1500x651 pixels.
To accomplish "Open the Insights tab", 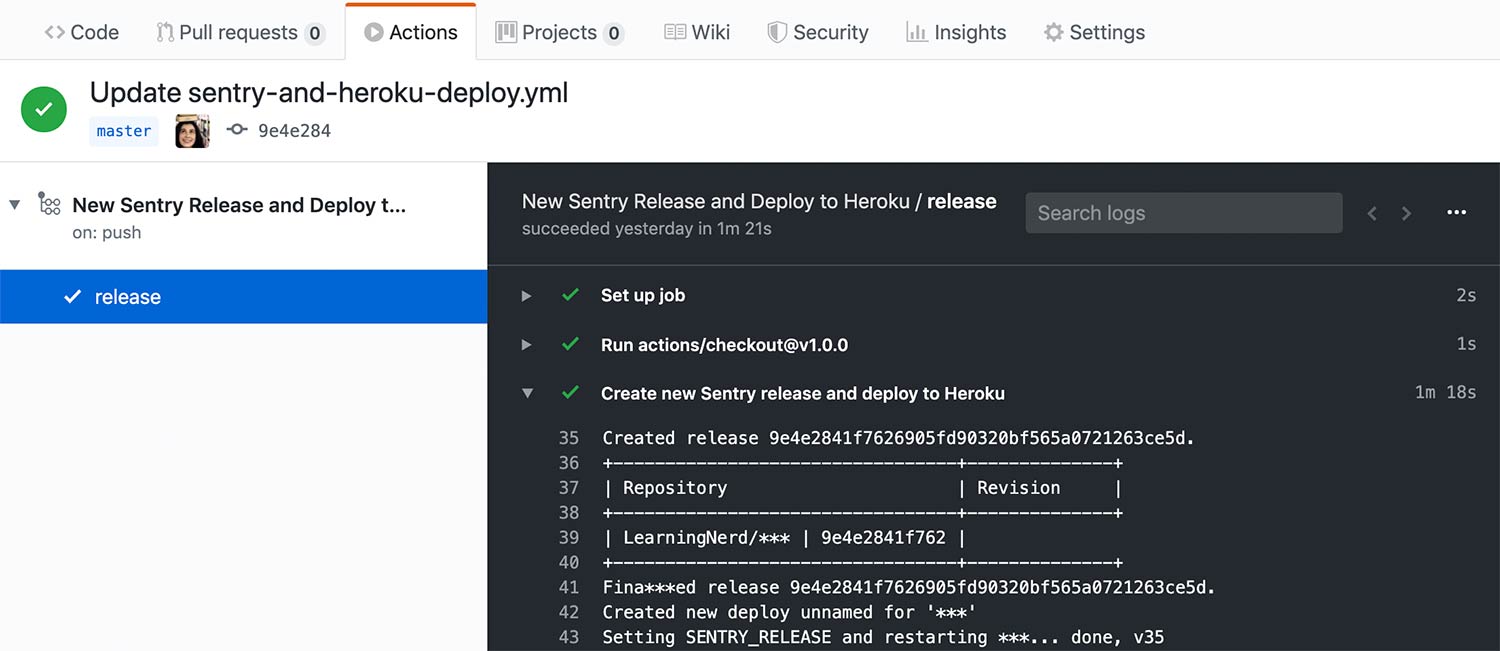I will [x=955, y=32].
